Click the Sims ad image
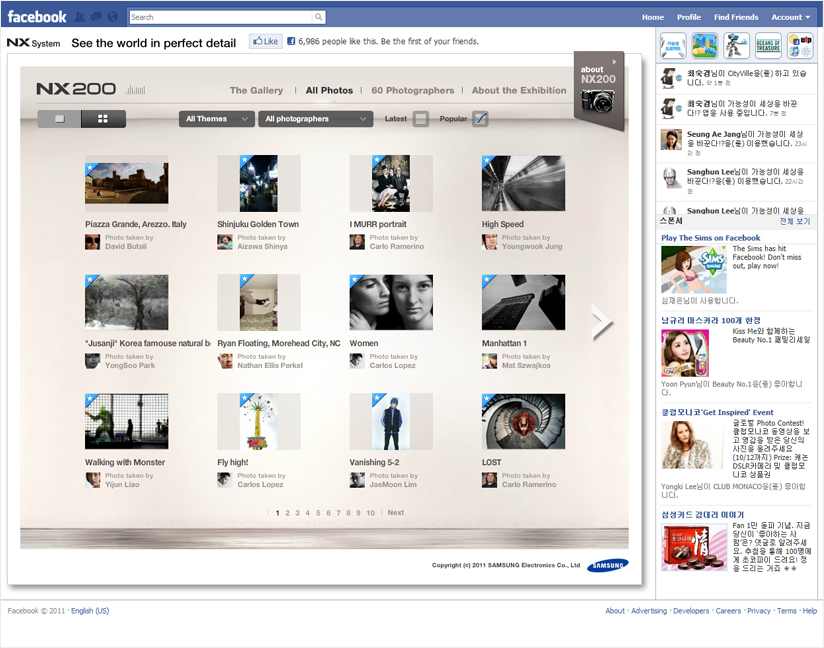 [x=694, y=270]
